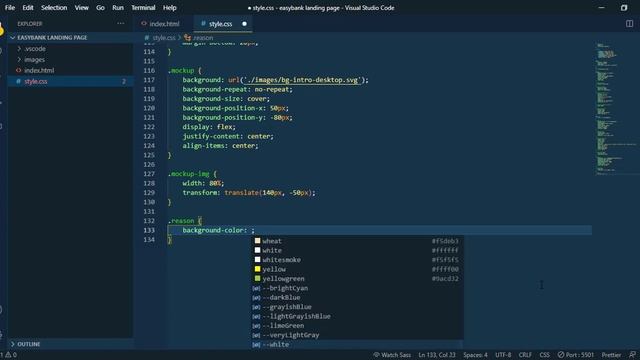Image resolution: width=640 pixels, height=360 pixels.
Task: Open the Run menu
Action: pyautogui.click(x=118, y=8)
